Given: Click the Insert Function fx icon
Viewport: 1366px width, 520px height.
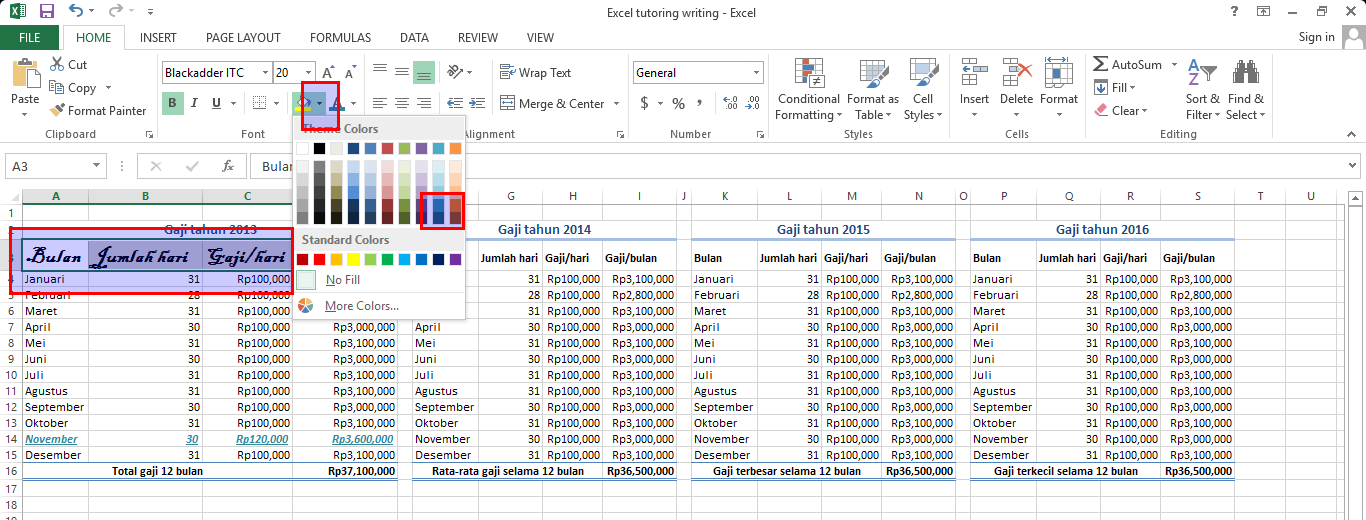Looking at the screenshot, I should (228, 166).
